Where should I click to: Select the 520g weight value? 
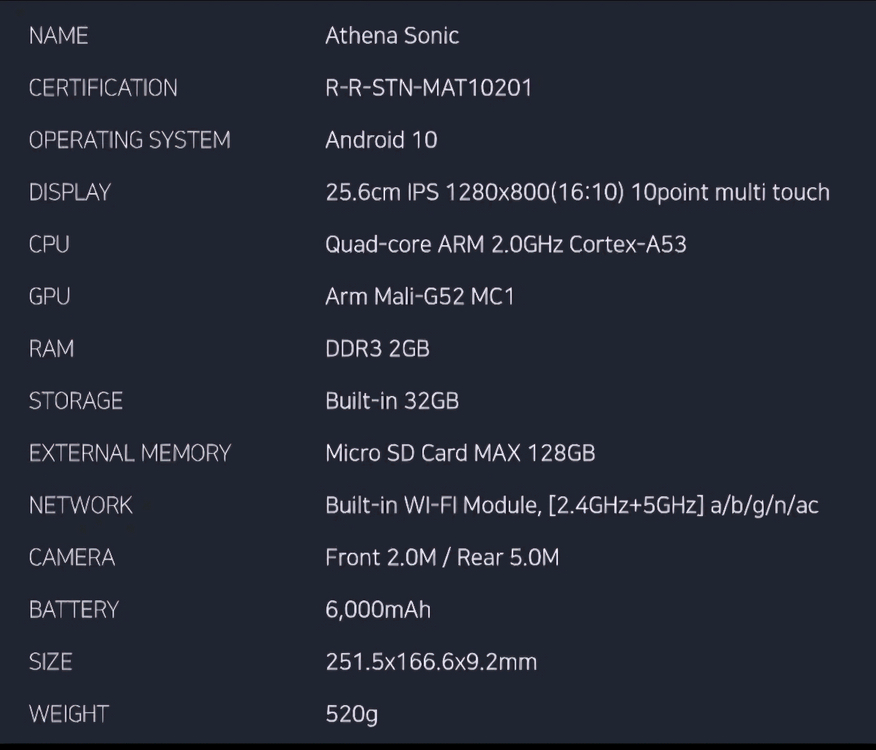pyautogui.click(x=351, y=713)
